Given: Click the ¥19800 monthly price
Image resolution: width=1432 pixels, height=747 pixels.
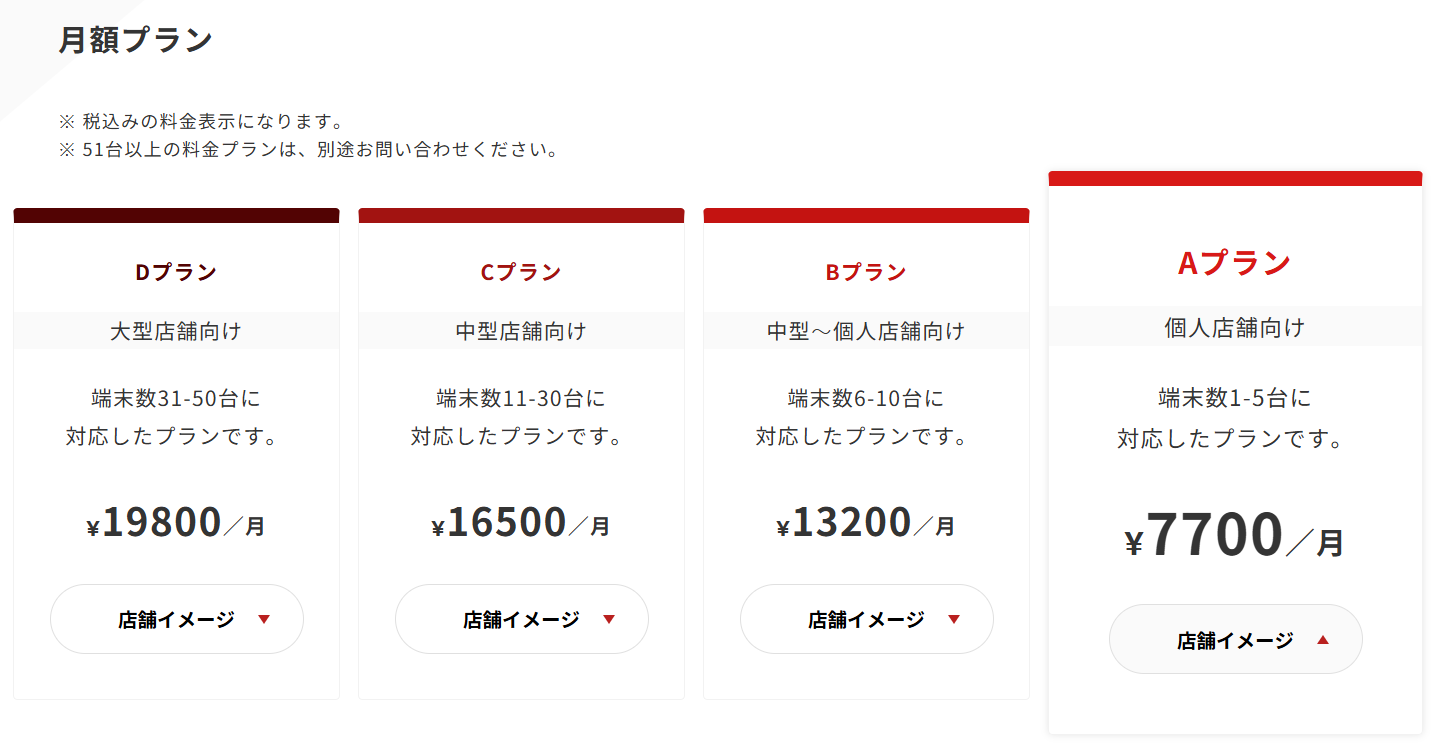Looking at the screenshot, I should coord(176,522).
